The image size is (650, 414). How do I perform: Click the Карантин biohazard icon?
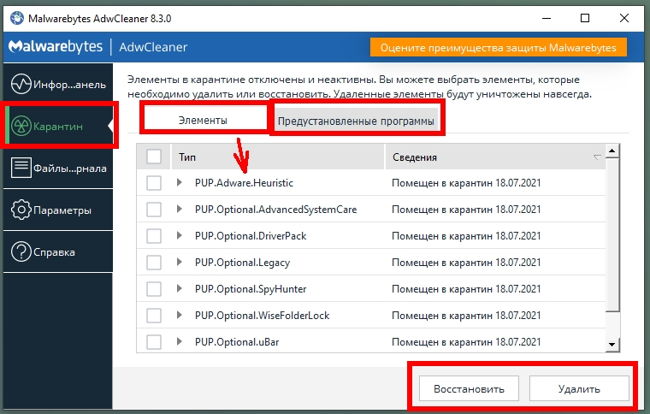(21, 126)
